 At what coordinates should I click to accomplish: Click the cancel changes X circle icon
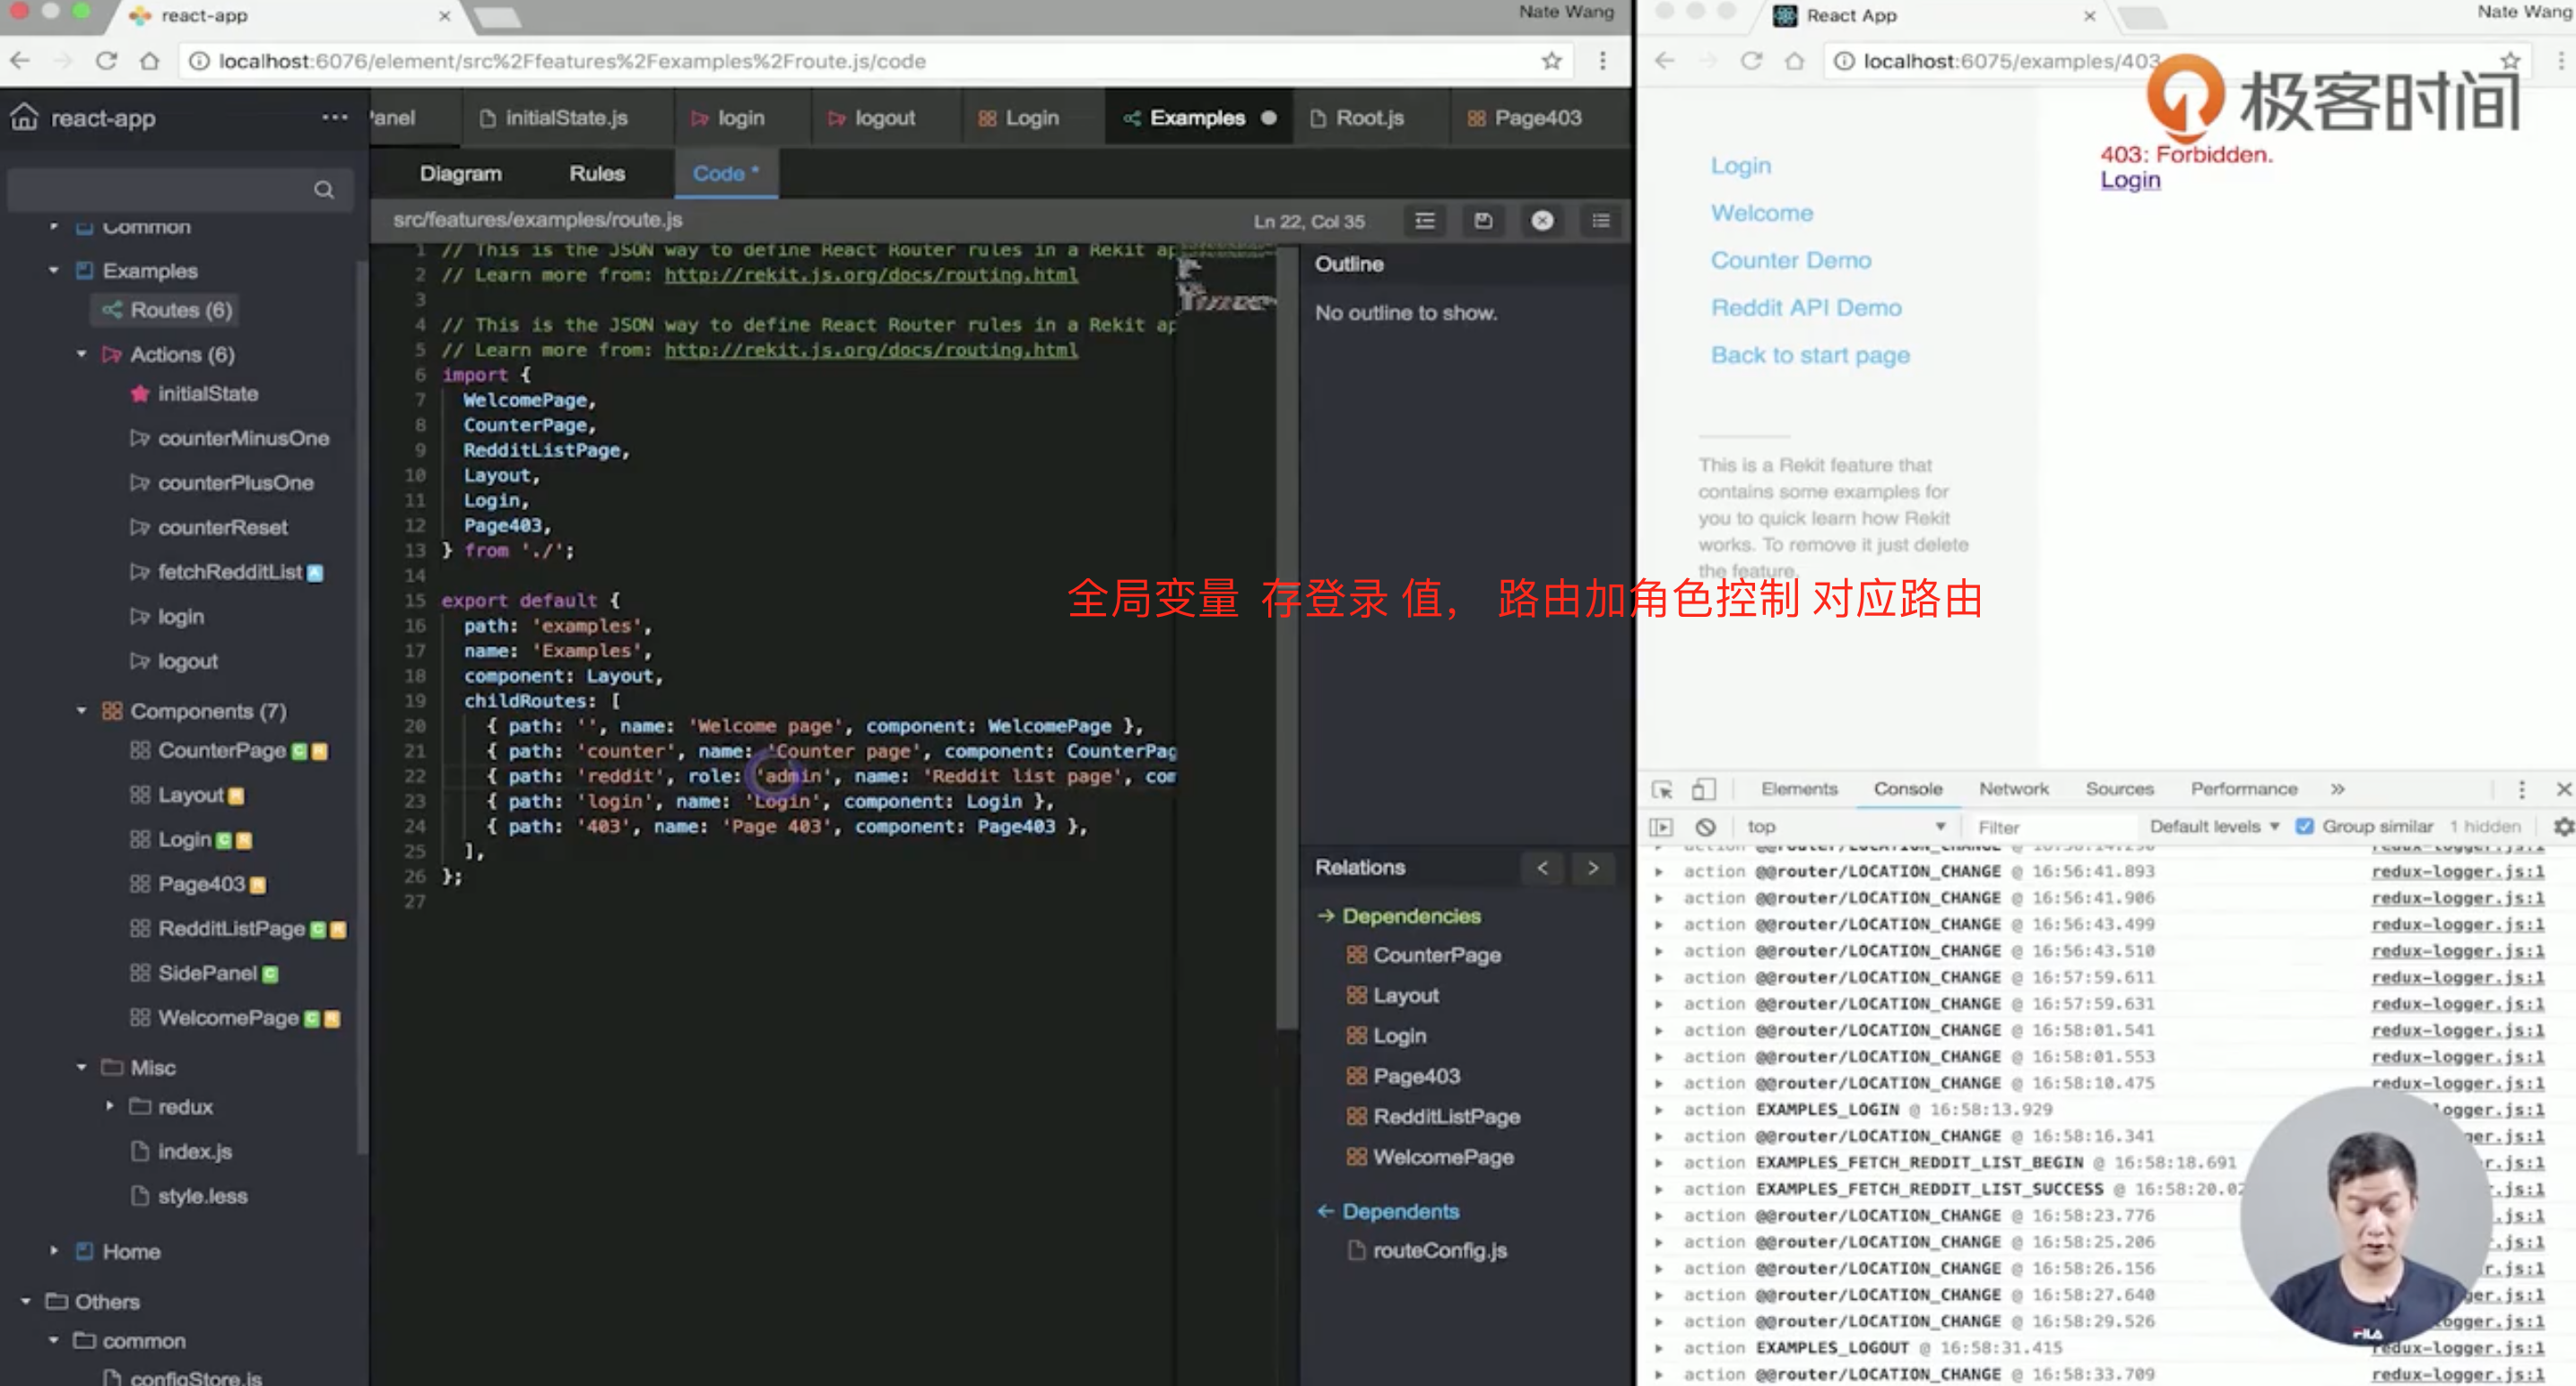(x=1542, y=221)
